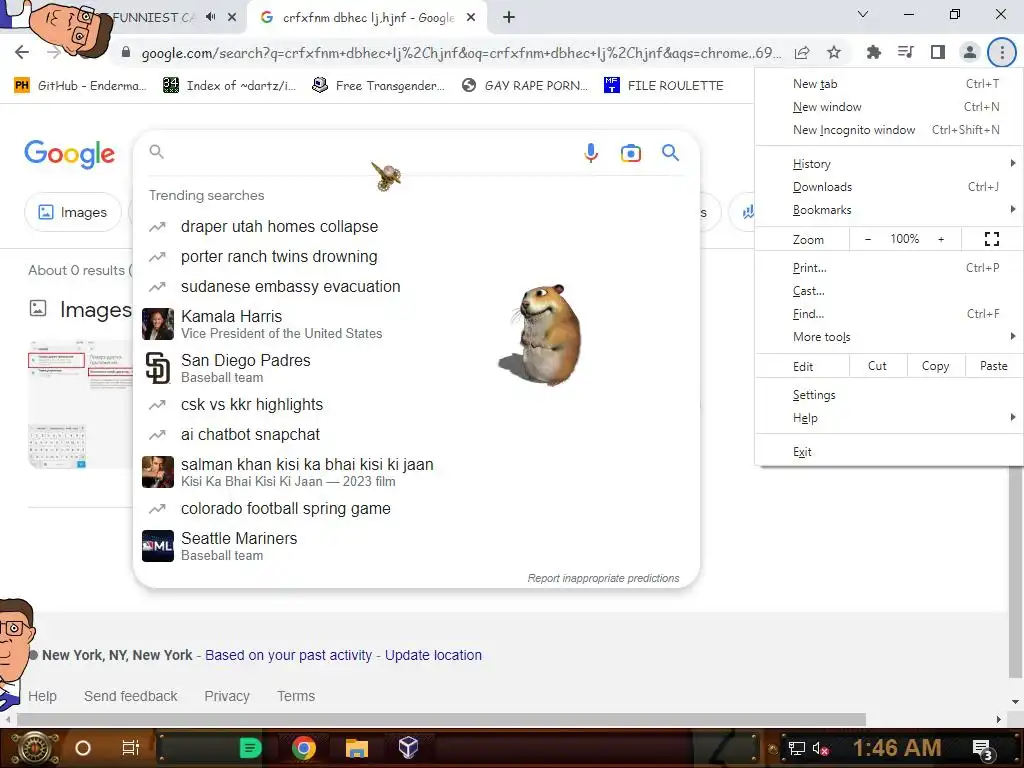Click Copy in the Edit row
This screenshot has width=1024, height=768.
[935, 366]
